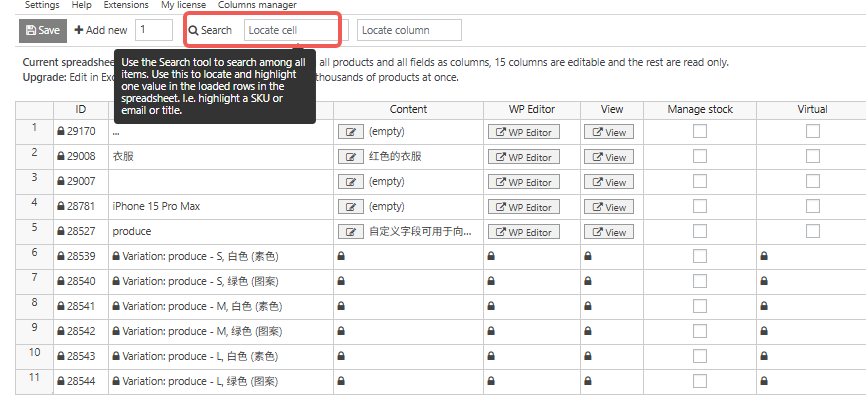Click the Locate column input field
Image resolution: width=866 pixels, height=400 pixels.
point(408,30)
